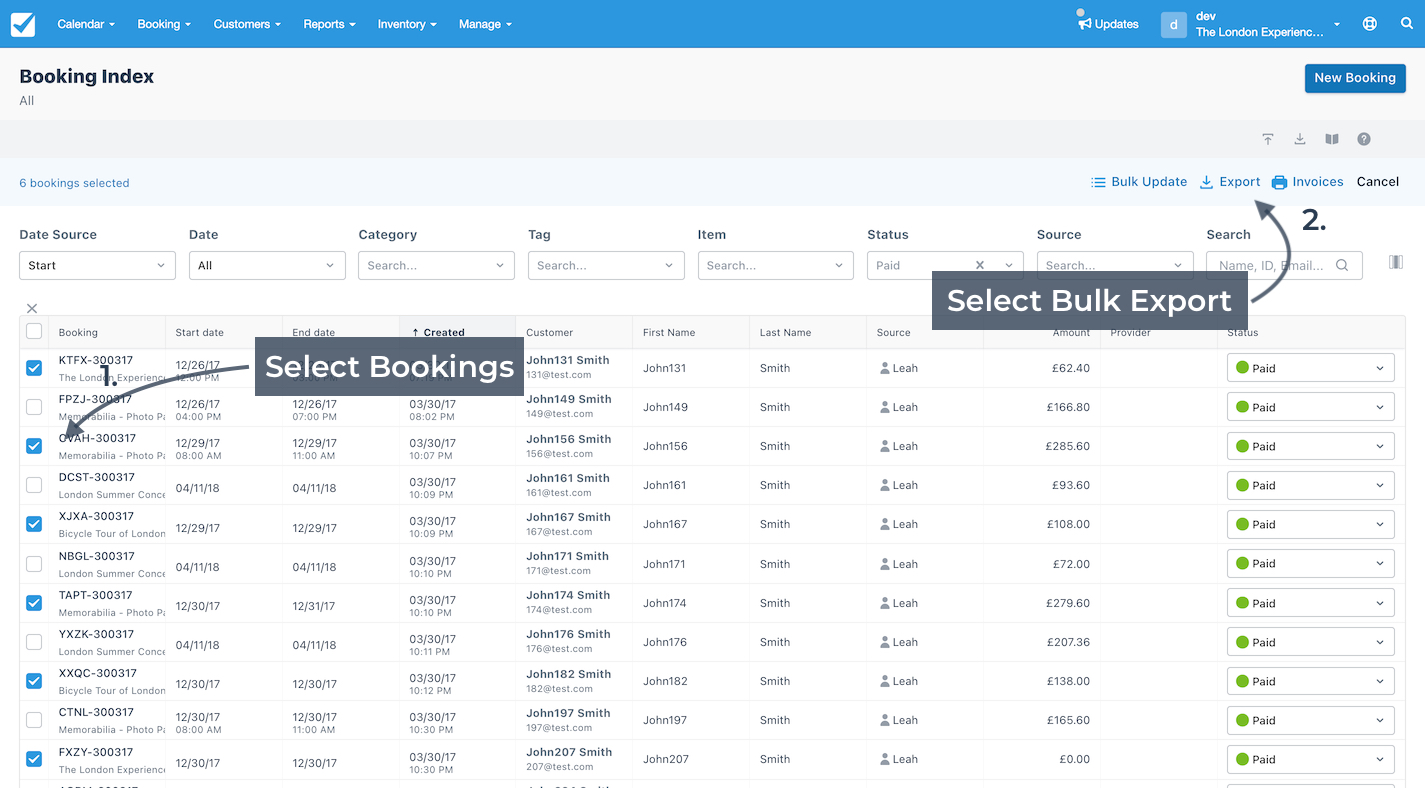The height and width of the screenshot is (788, 1425).
Task: Open the Reports menu
Action: pos(330,24)
